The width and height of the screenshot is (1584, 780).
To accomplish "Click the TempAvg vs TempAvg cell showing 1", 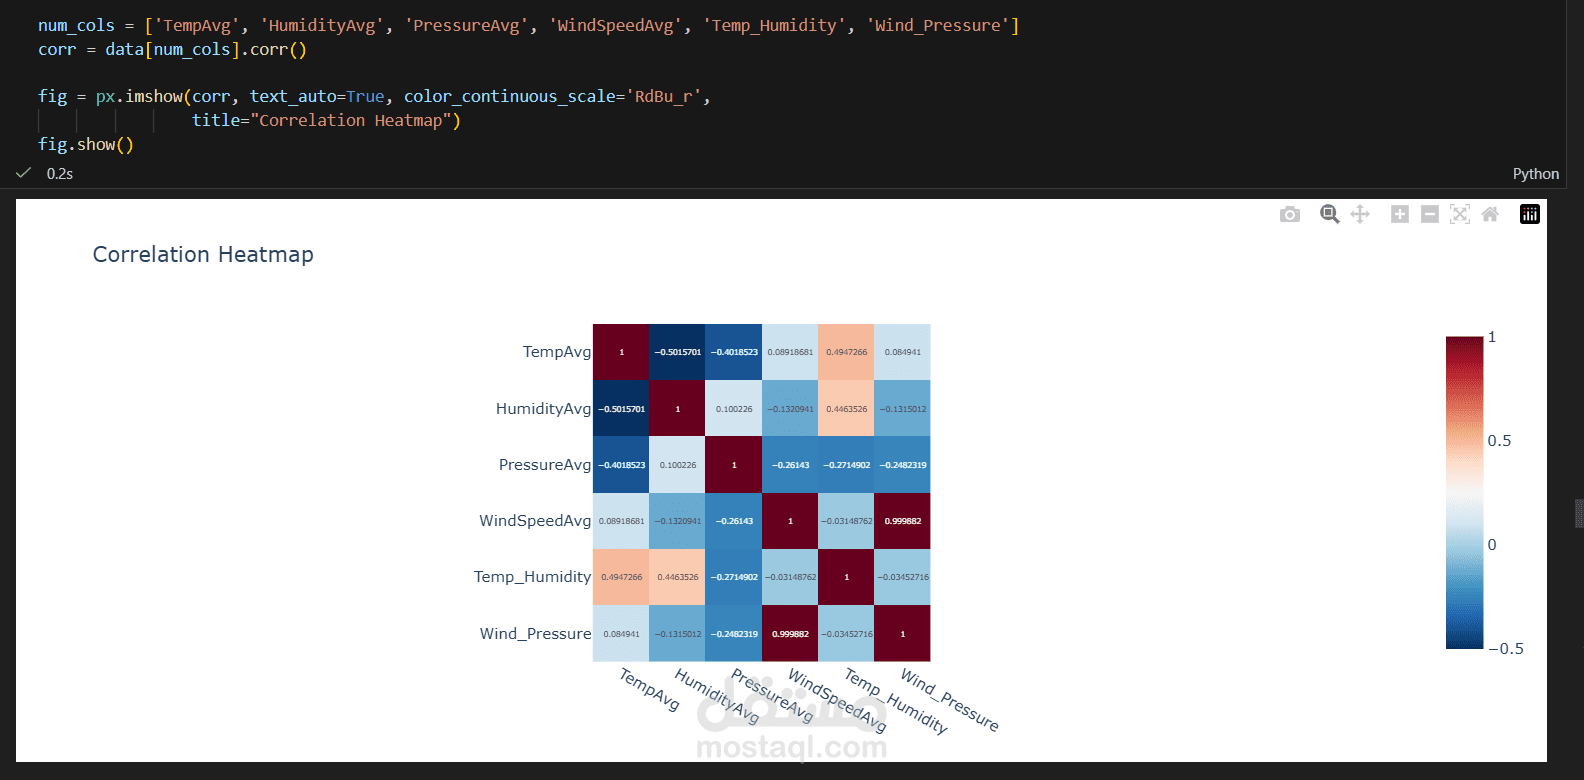I will click(621, 352).
